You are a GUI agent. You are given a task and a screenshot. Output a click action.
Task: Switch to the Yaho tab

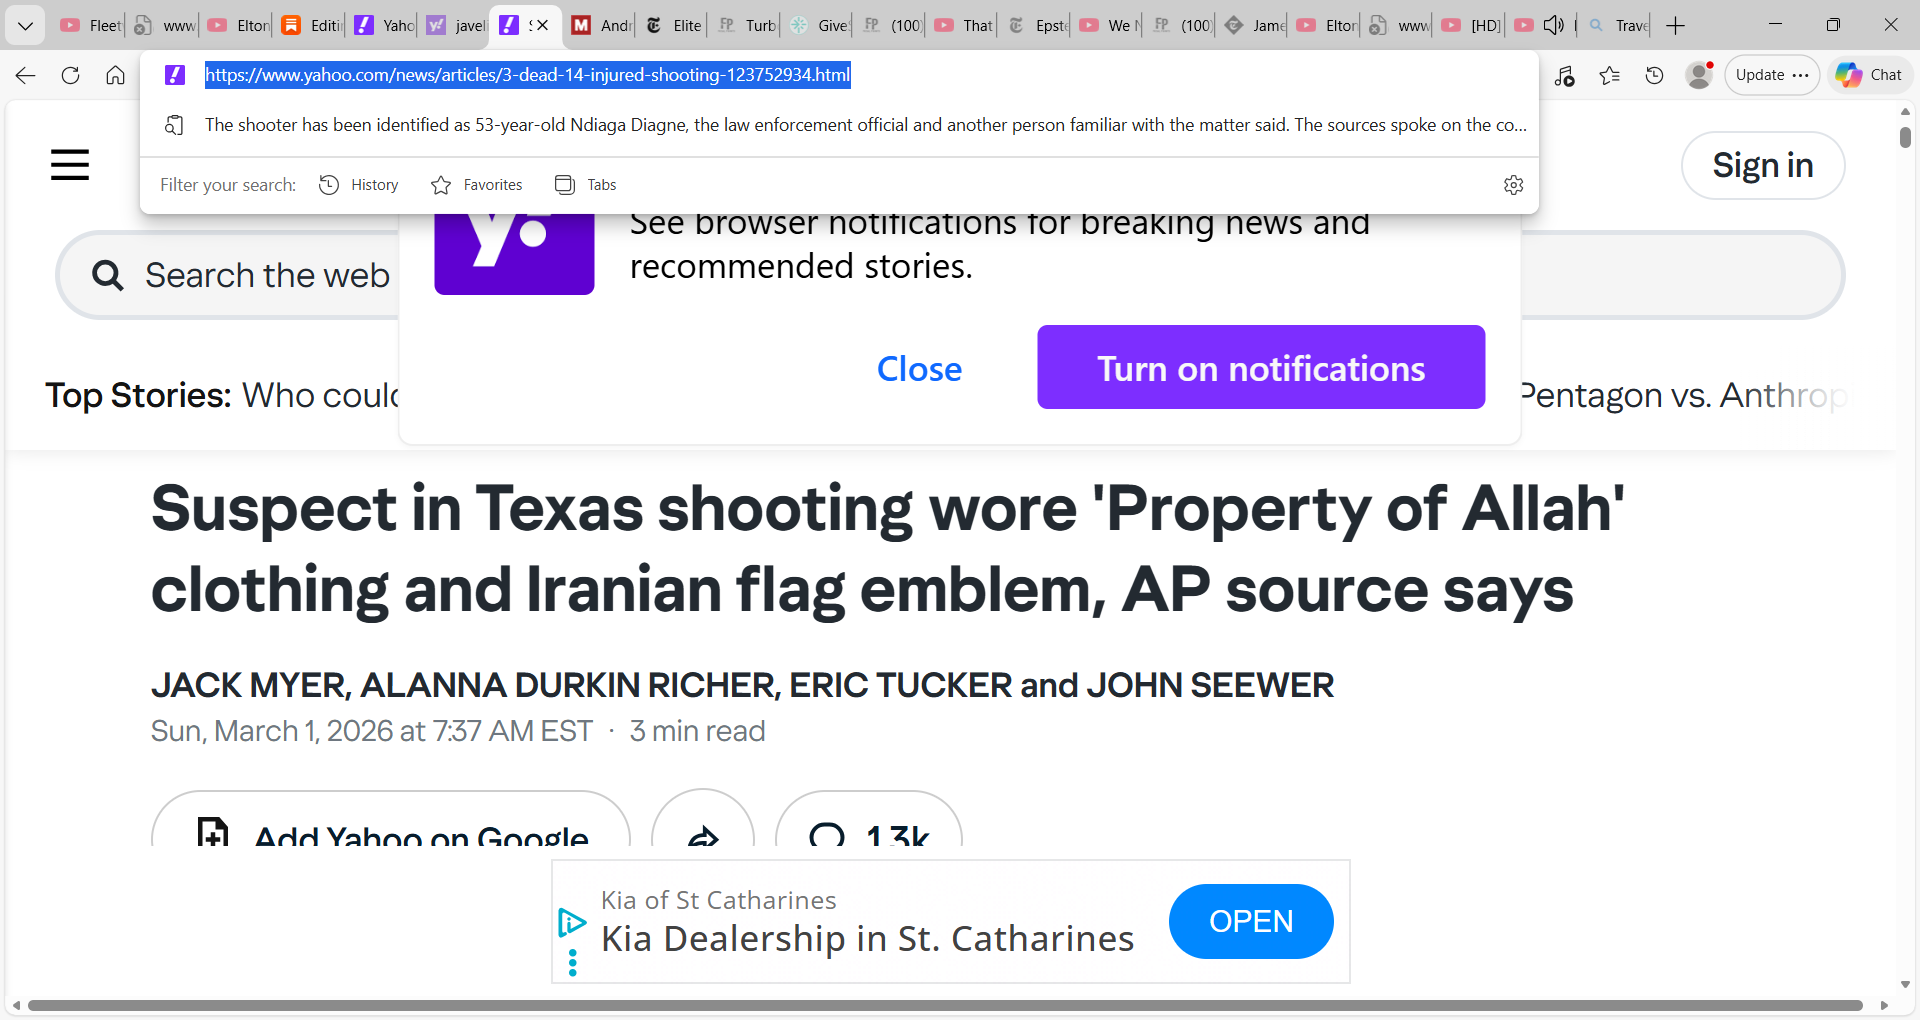click(x=384, y=25)
